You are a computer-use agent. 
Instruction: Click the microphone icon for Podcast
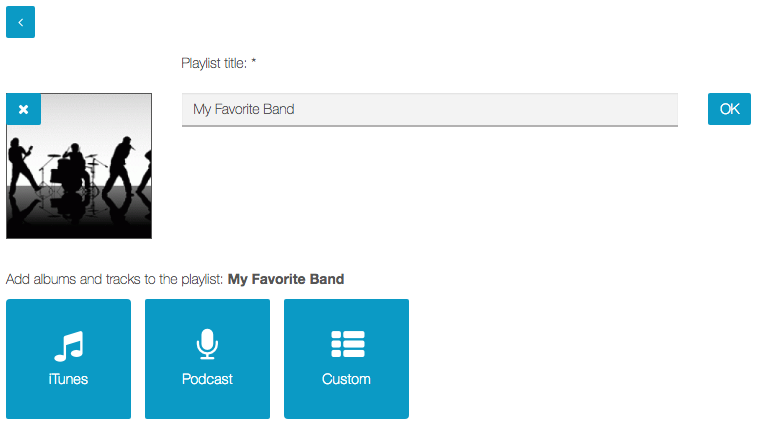pos(207,345)
